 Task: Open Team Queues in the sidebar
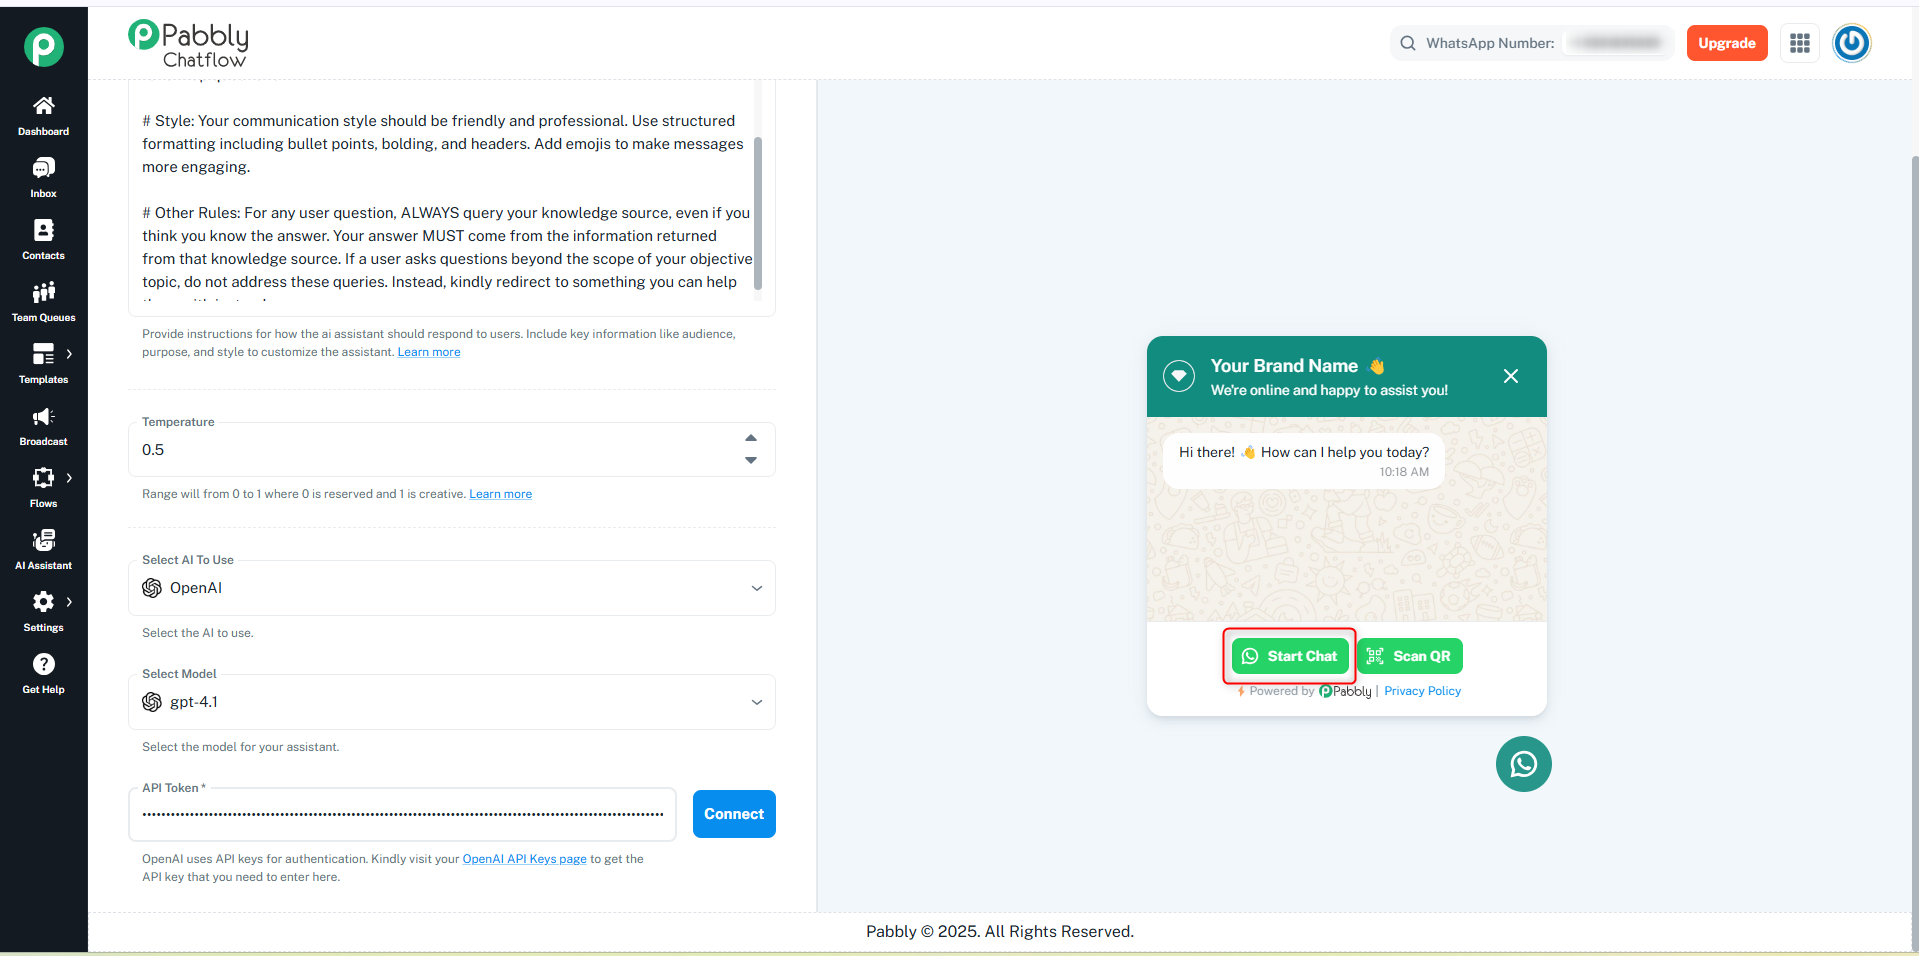coord(43,302)
